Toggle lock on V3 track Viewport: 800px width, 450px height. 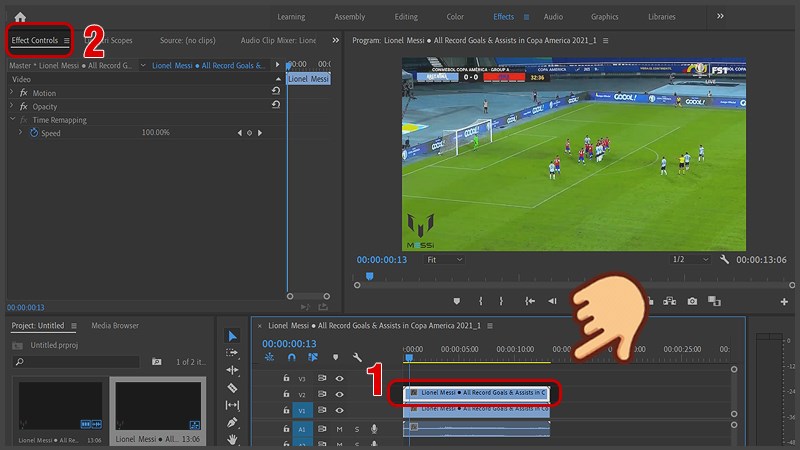point(286,378)
